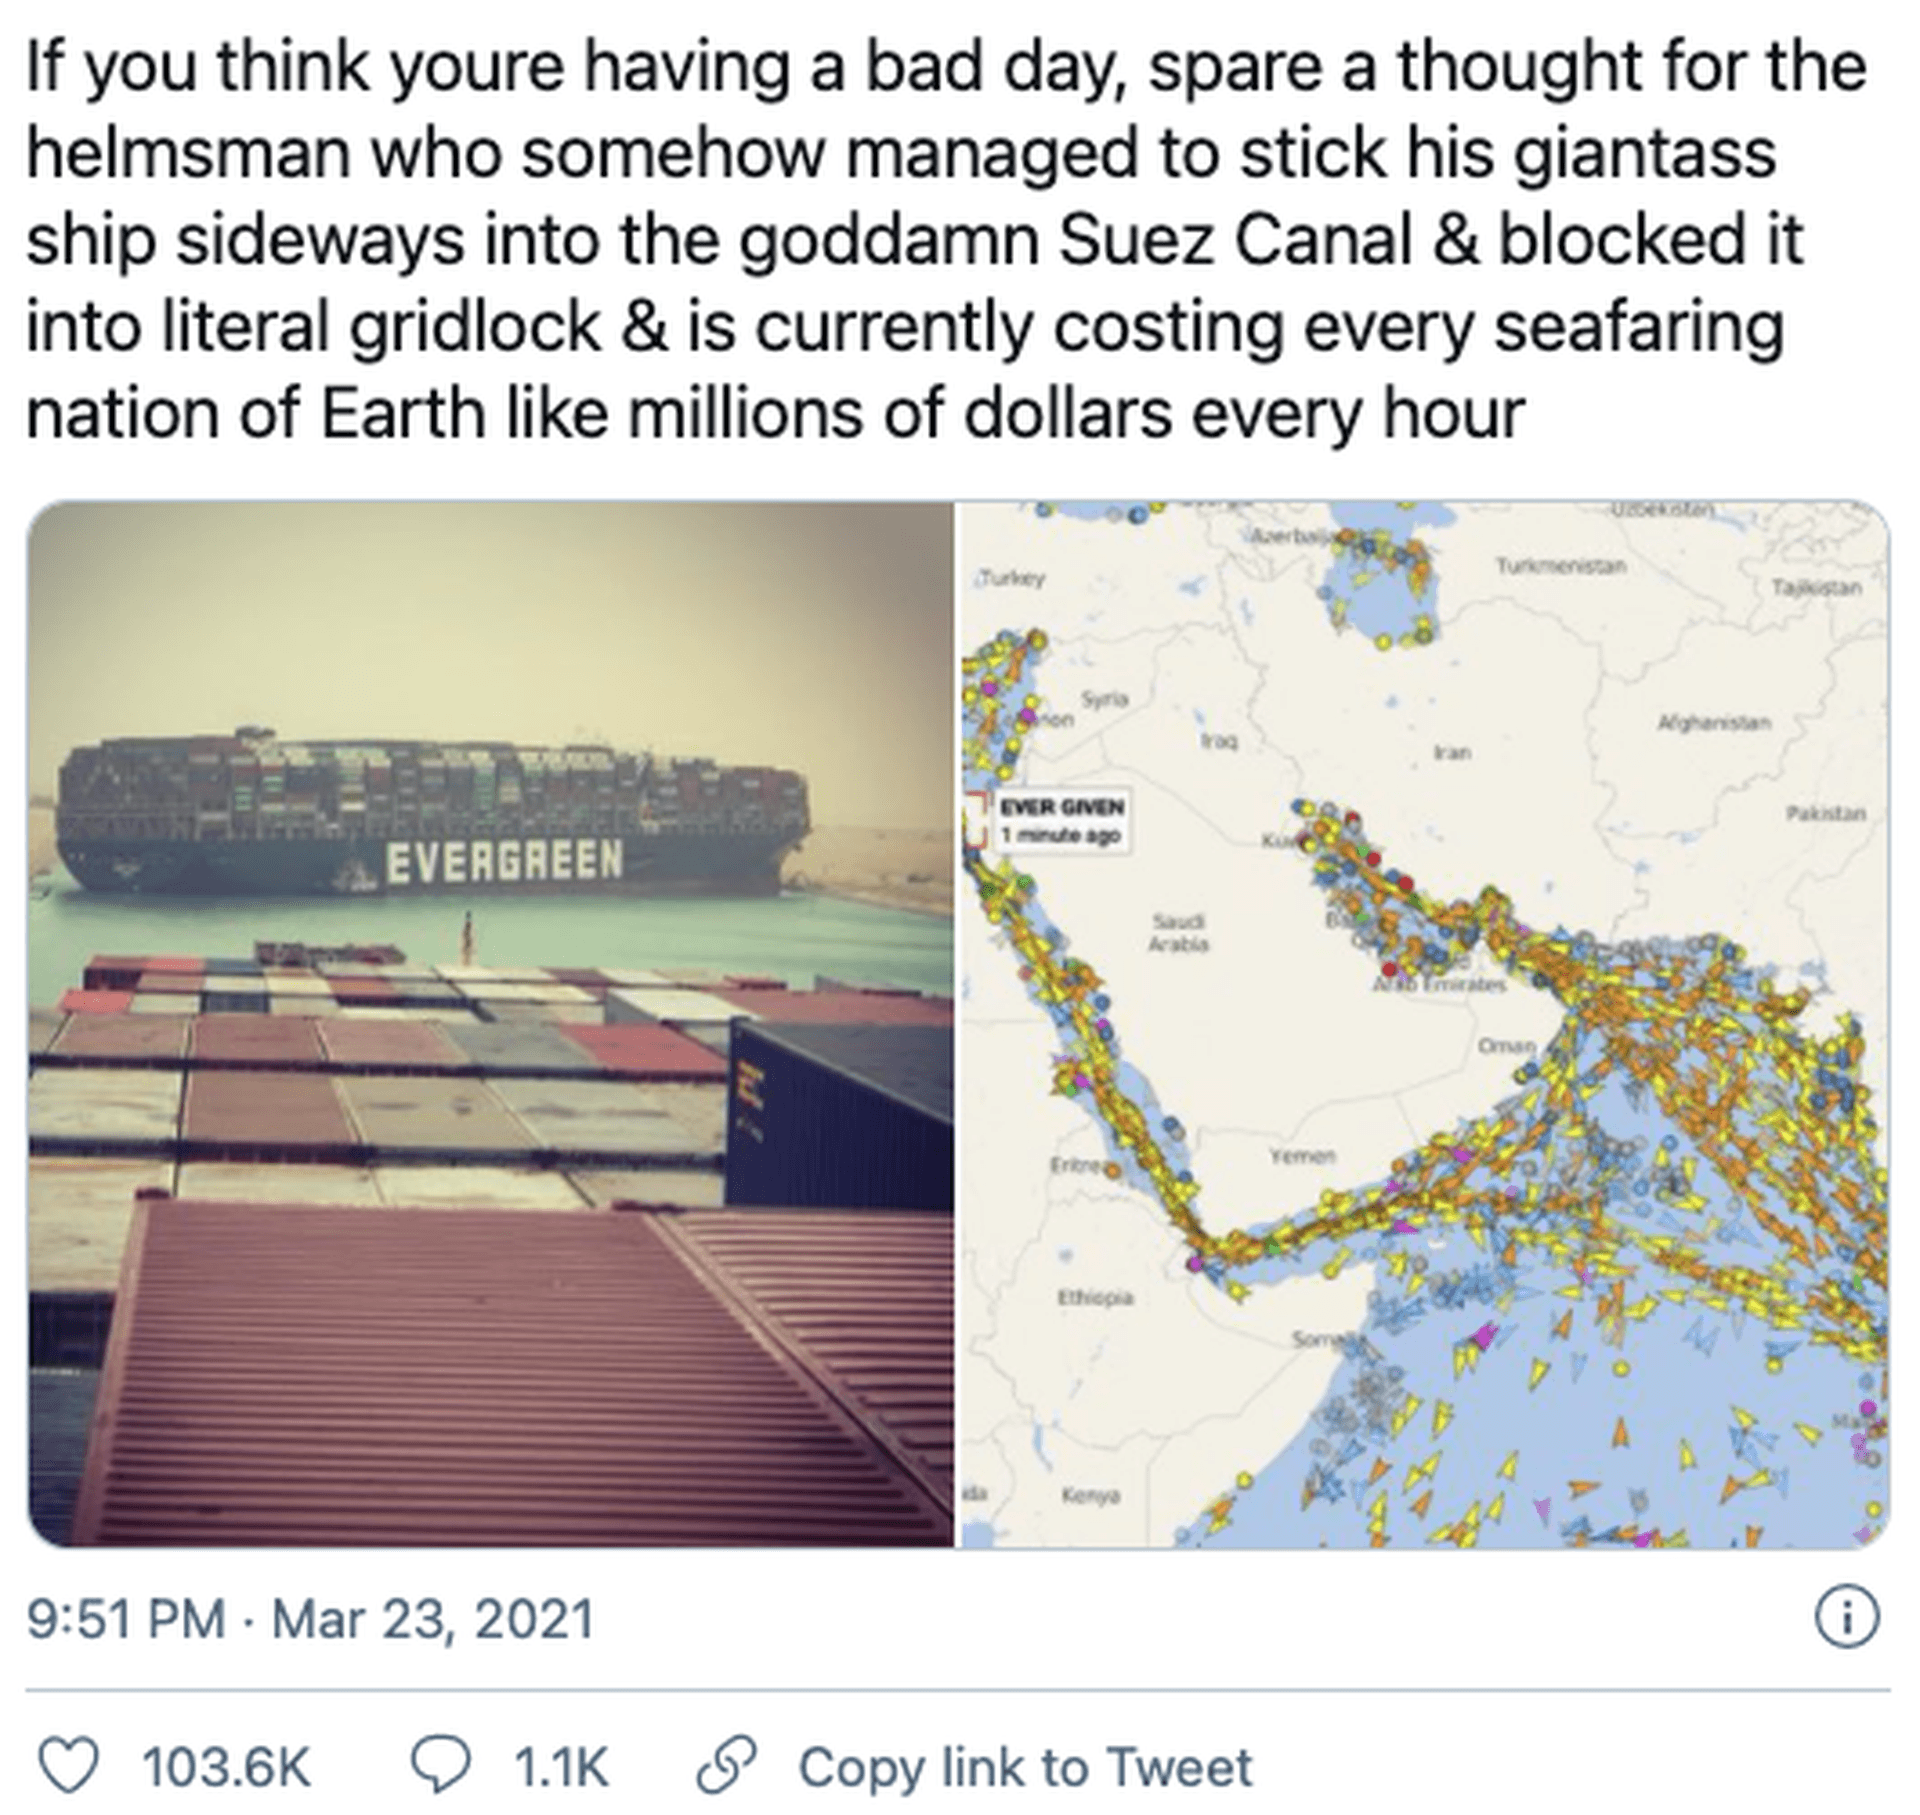Click the Pakistan label on the map
This screenshot has height=1815, width=1920.
point(1826,814)
